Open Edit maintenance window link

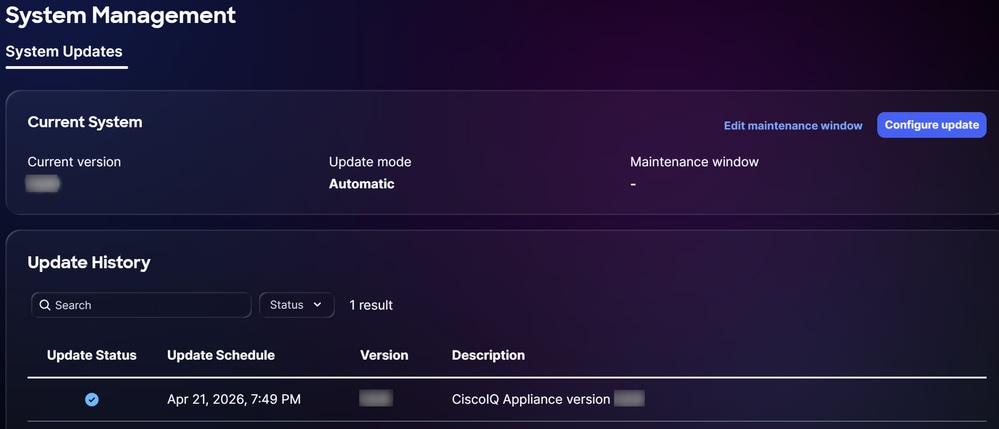coord(793,126)
